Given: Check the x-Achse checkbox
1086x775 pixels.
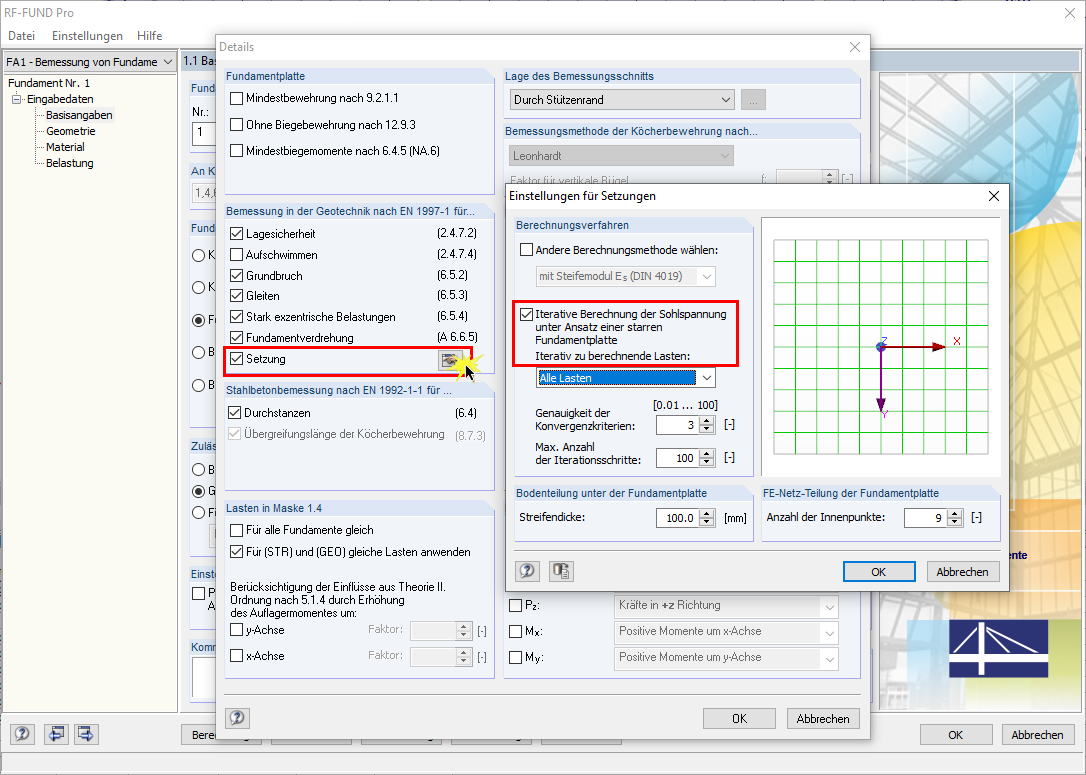Looking at the screenshot, I should [x=237, y=656].
